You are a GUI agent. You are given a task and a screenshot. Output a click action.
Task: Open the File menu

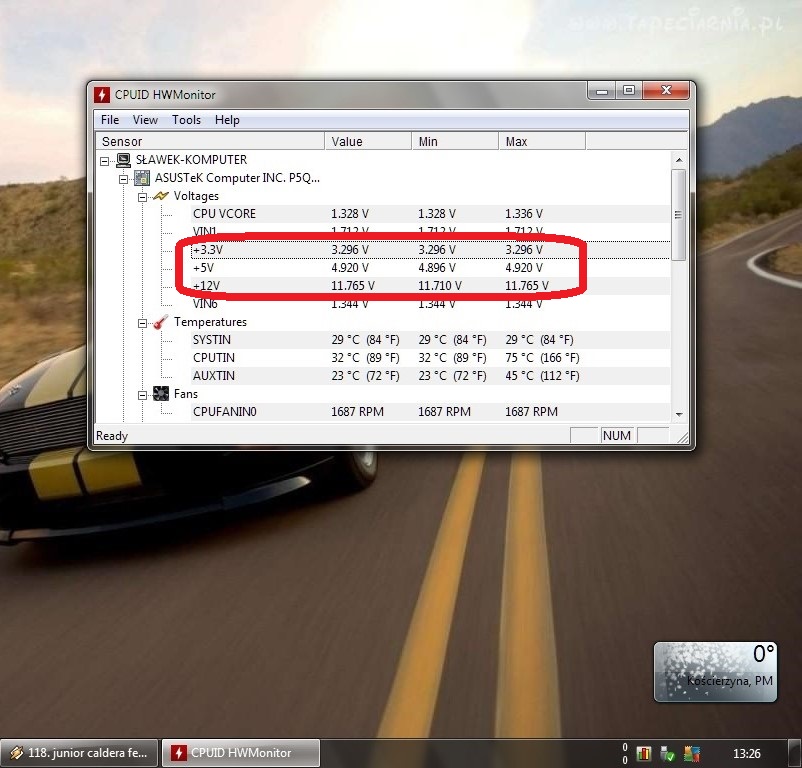tap(110, 120)
